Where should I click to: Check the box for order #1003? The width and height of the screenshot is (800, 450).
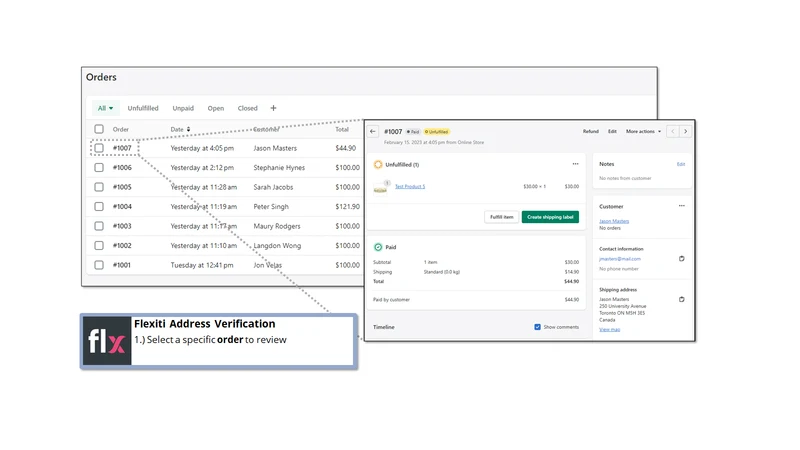tap(99, 226)
